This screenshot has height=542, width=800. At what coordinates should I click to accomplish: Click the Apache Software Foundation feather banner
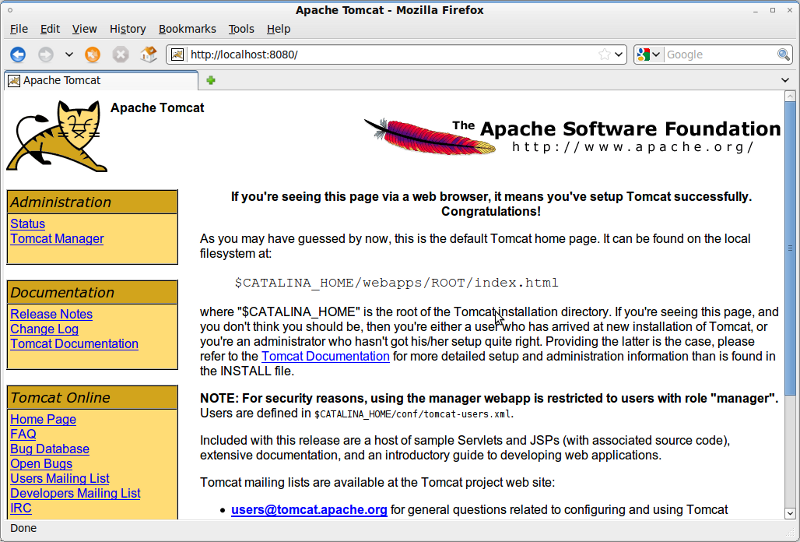pyautogui.click(x=571, y=136)
